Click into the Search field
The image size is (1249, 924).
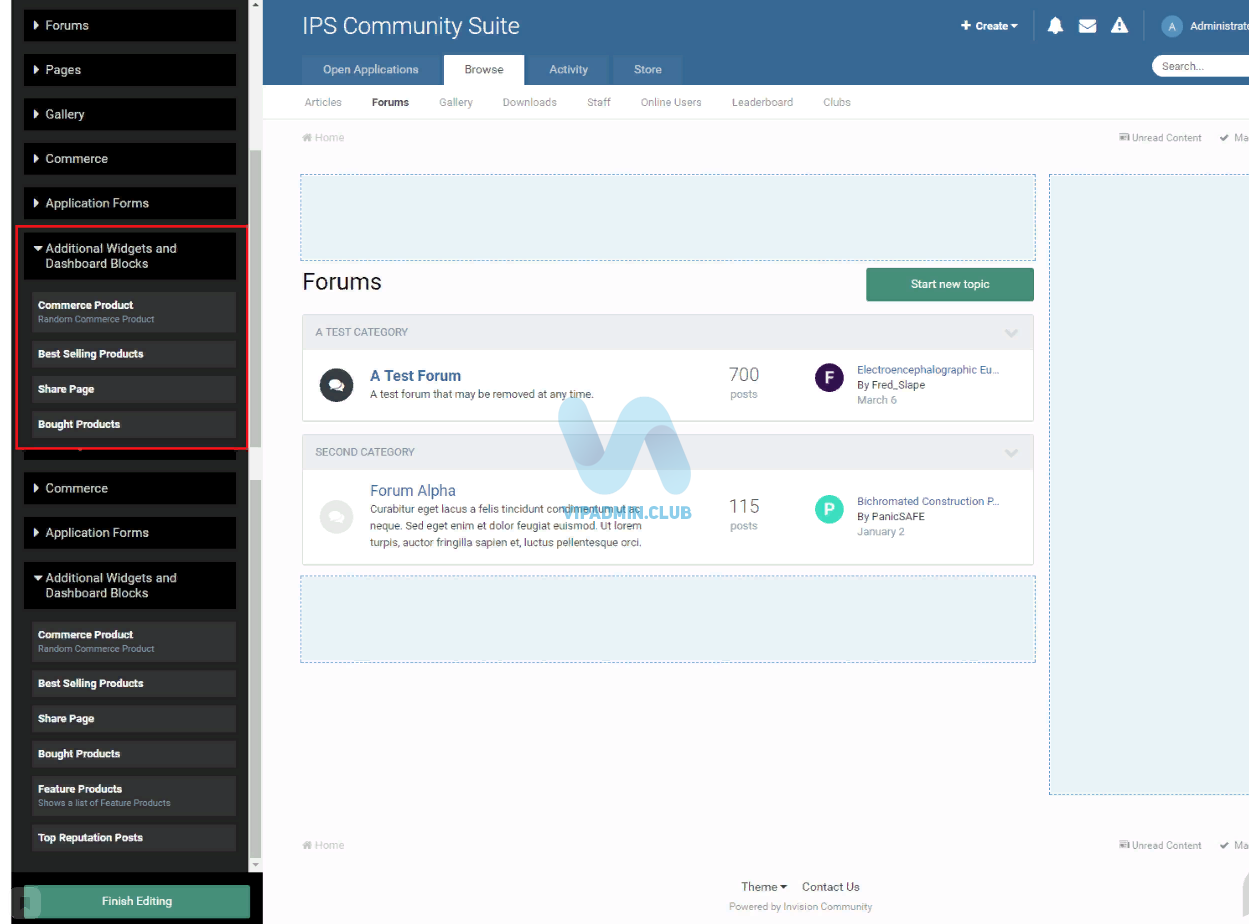[x=1200, y=66]
